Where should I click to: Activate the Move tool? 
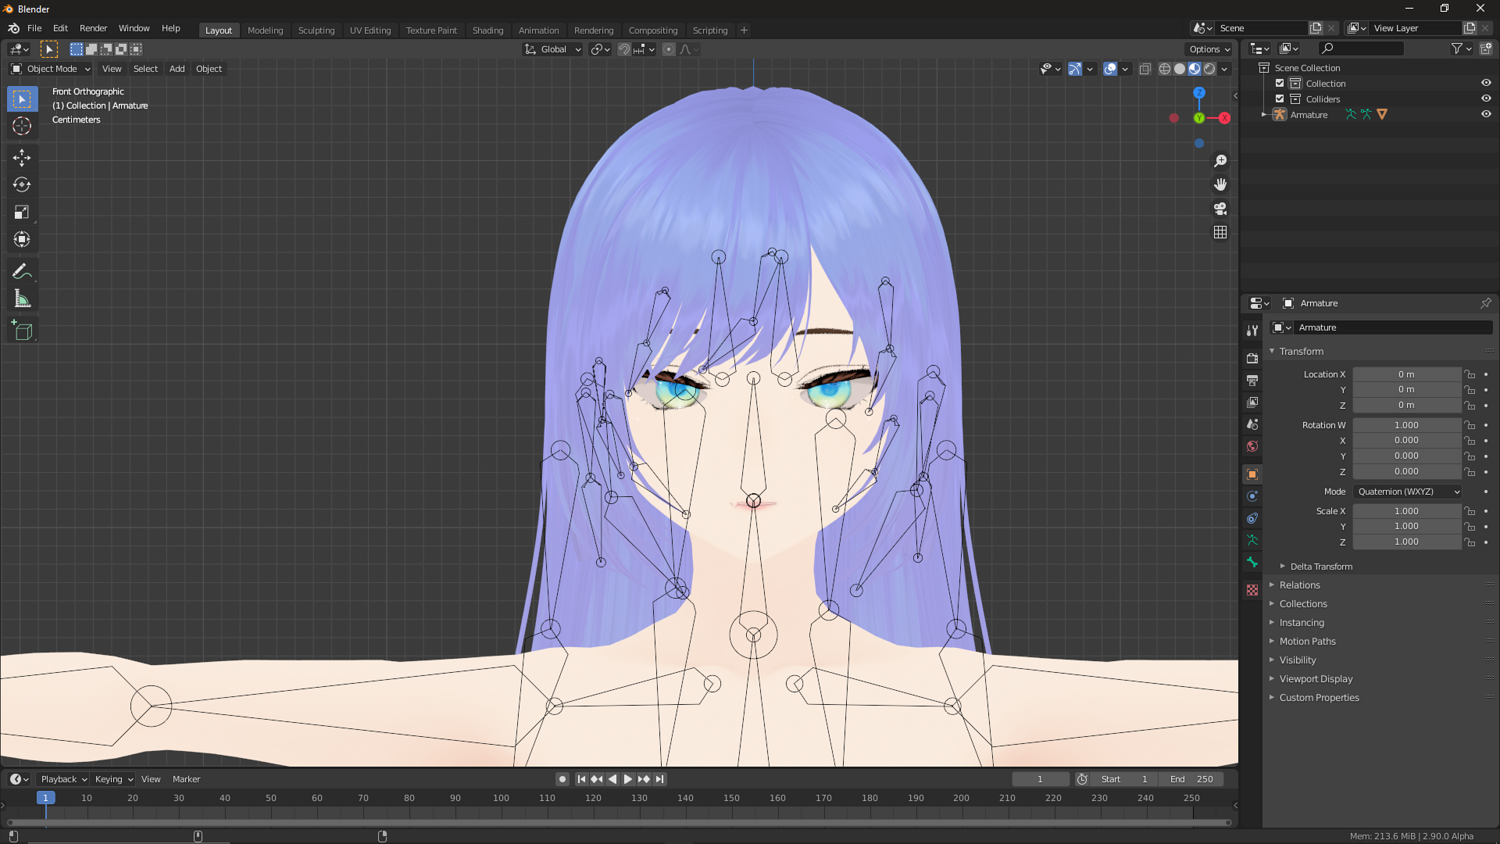click(22, 157)
